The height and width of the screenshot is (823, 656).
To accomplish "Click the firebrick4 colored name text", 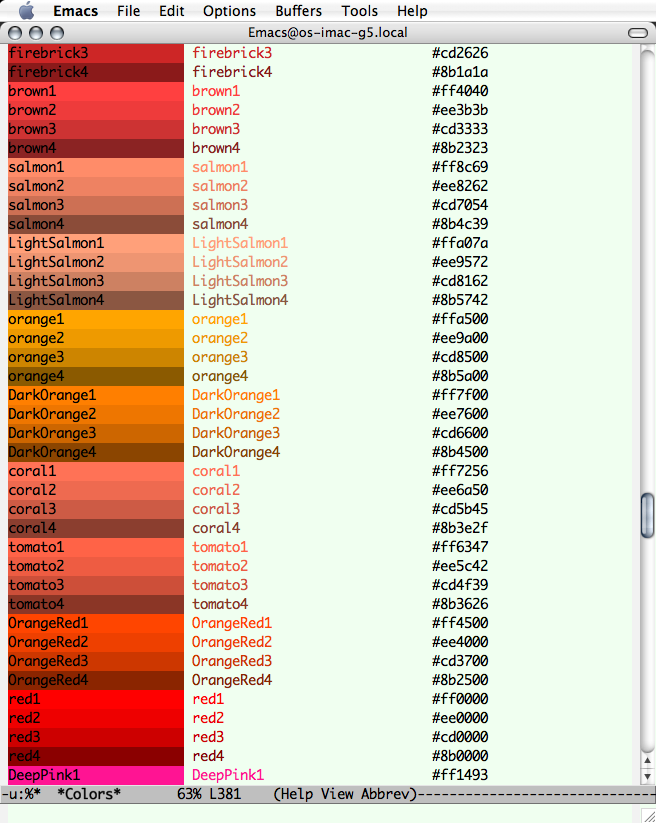I will coord(232,72).
